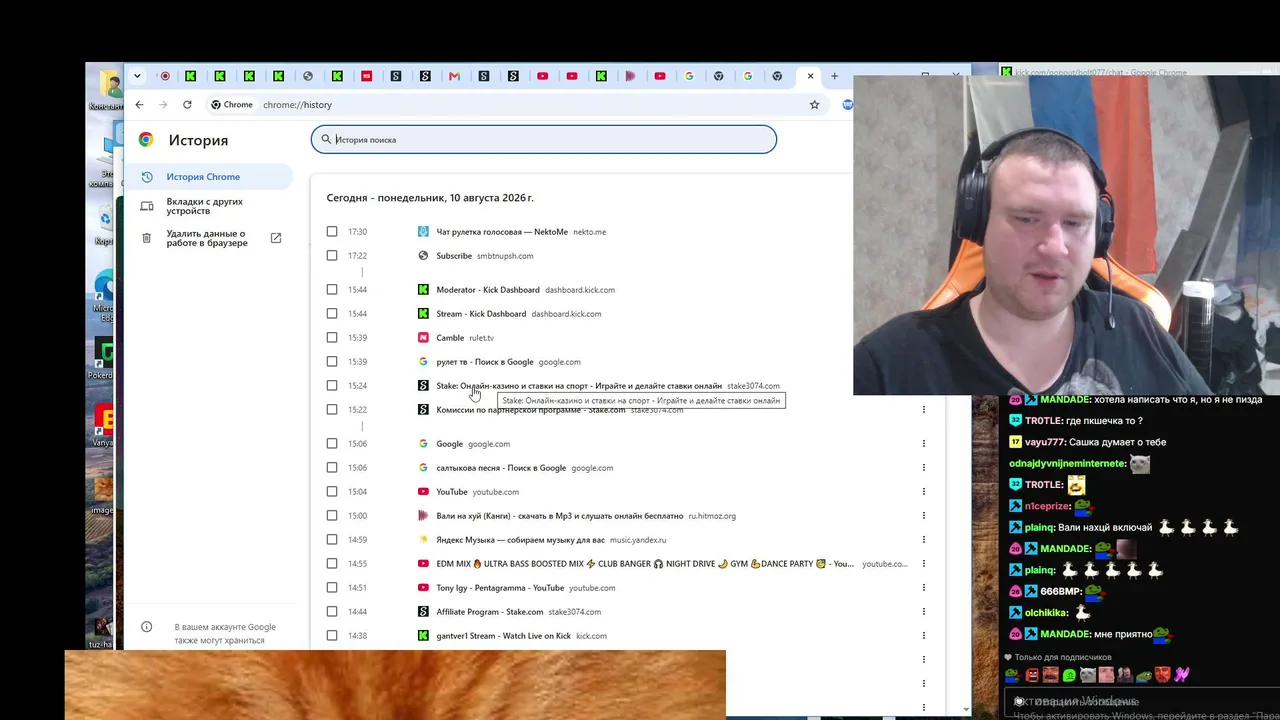Open three-dot menu for Яндекс Музыка entry

click(x=923, y=540)
